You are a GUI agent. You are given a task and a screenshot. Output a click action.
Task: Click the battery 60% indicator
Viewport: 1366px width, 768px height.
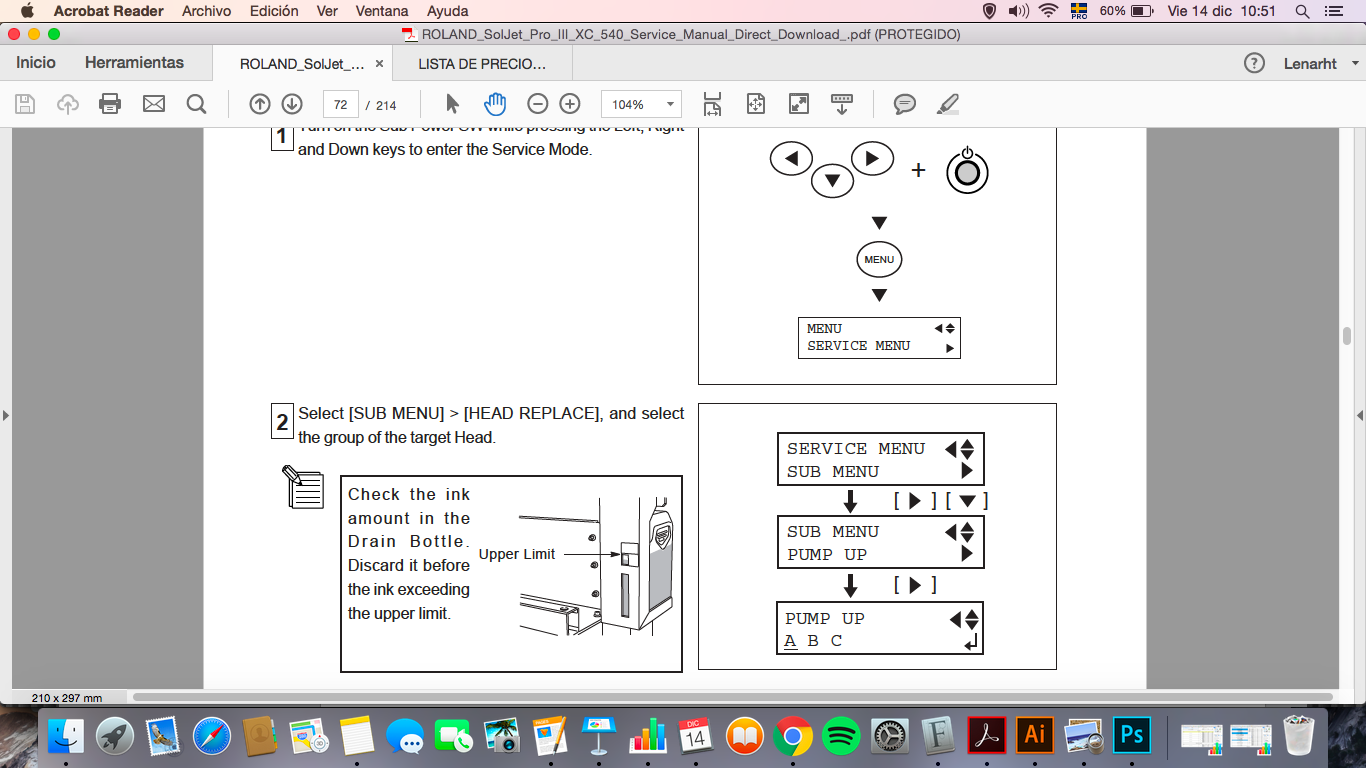[1127, 11]
